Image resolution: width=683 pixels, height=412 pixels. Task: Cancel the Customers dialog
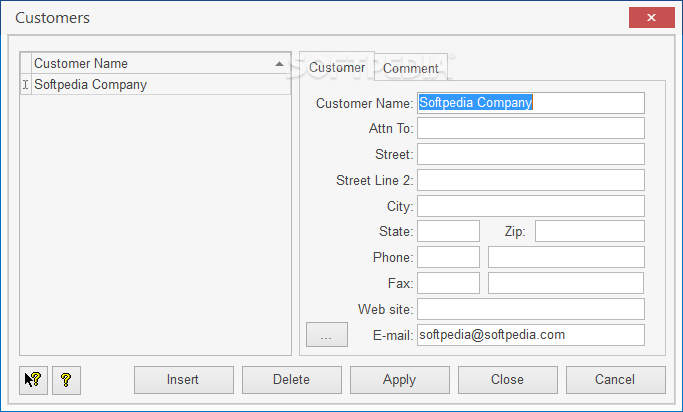(615, 380)
